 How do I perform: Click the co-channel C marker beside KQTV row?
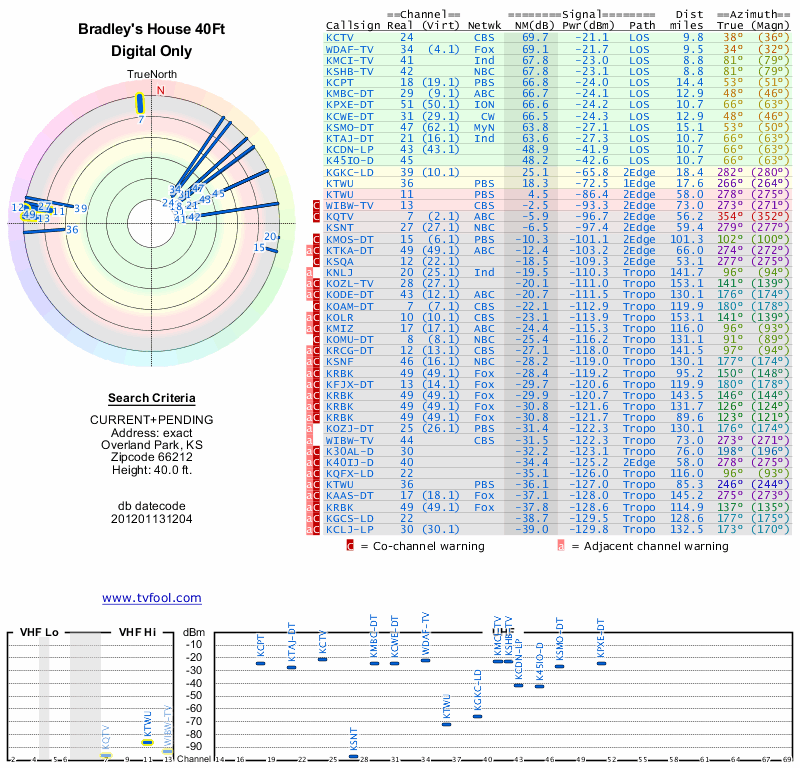pyautogui.click(x=316, y=217)
